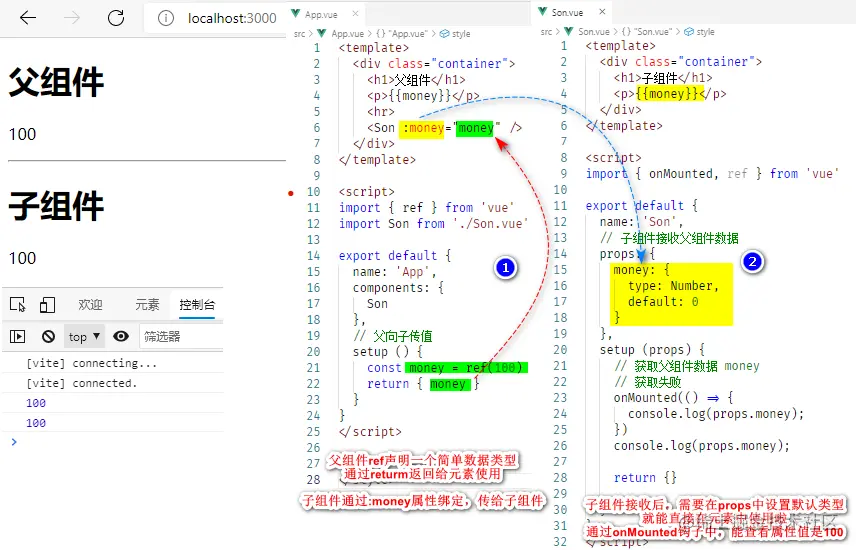Image resolution: width=856 pixels, height=550 pixels.
Task: Focus the 筛选器 filter field
Action: pyautogui.click(x=182, y=336)
